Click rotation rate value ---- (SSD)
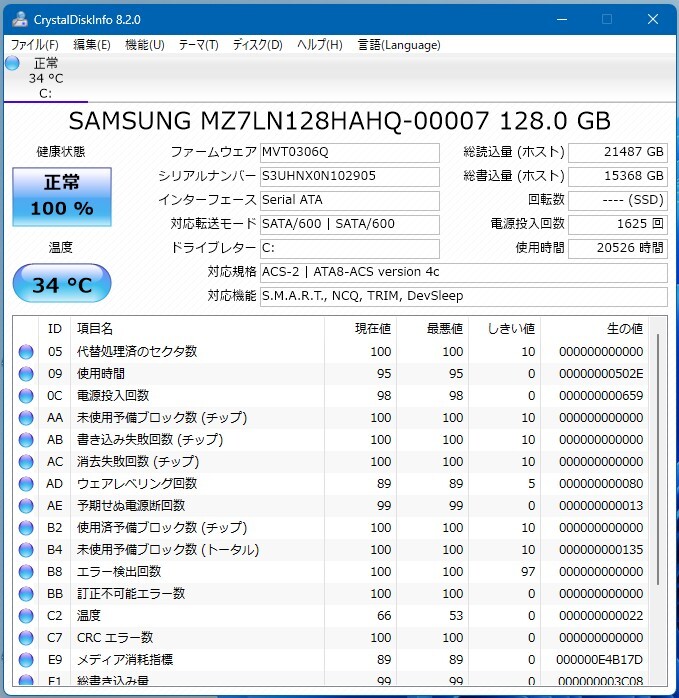The width and height of the screenshot is (679, 698). point(618,200)
